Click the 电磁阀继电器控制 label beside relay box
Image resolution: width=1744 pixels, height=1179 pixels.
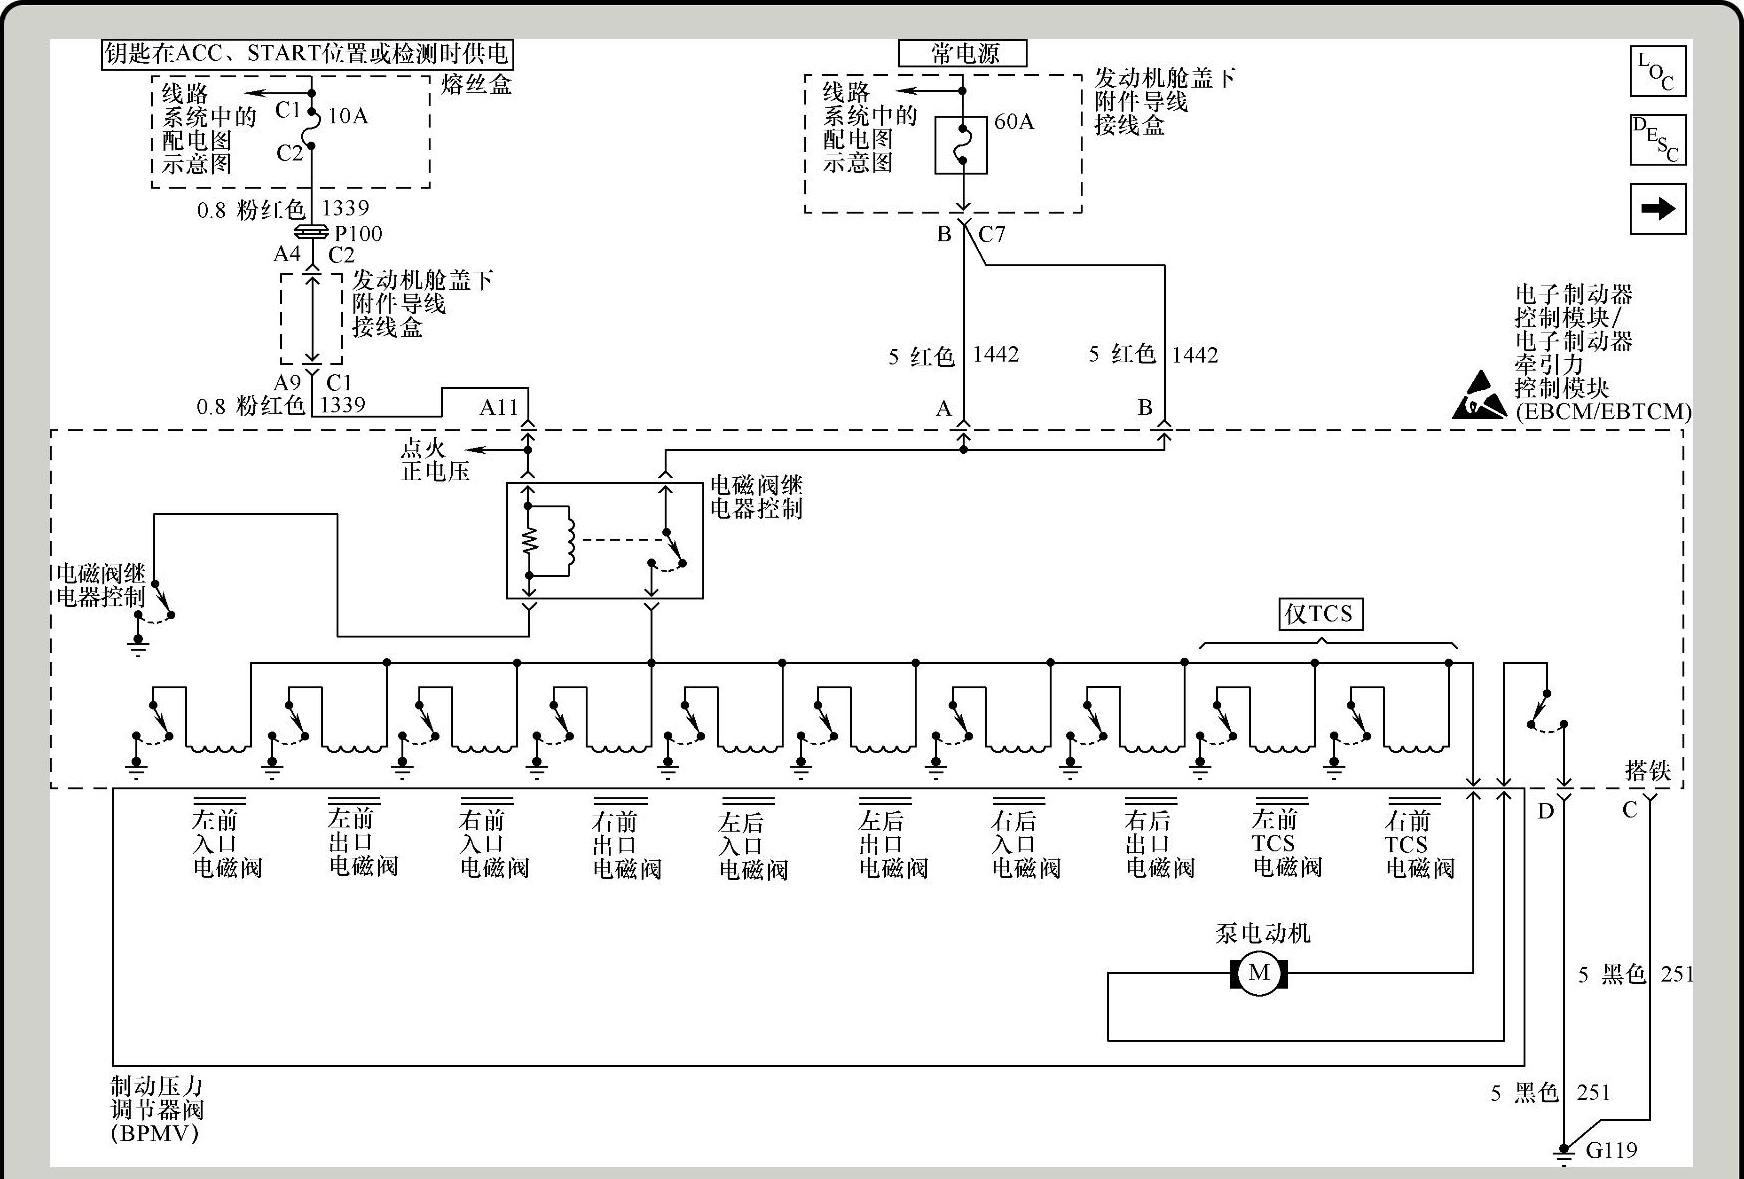(x=756, y=497)
